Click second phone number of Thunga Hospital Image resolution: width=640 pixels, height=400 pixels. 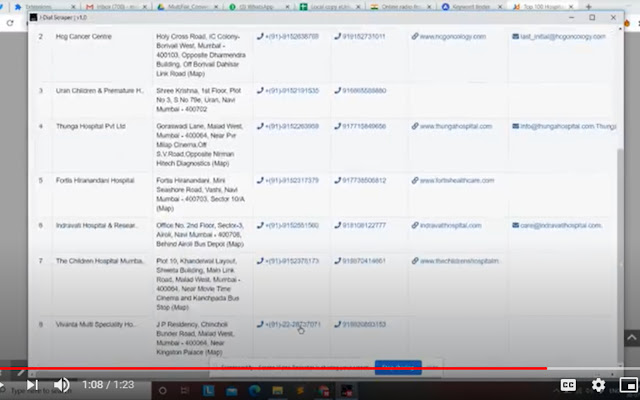[360, 127]
